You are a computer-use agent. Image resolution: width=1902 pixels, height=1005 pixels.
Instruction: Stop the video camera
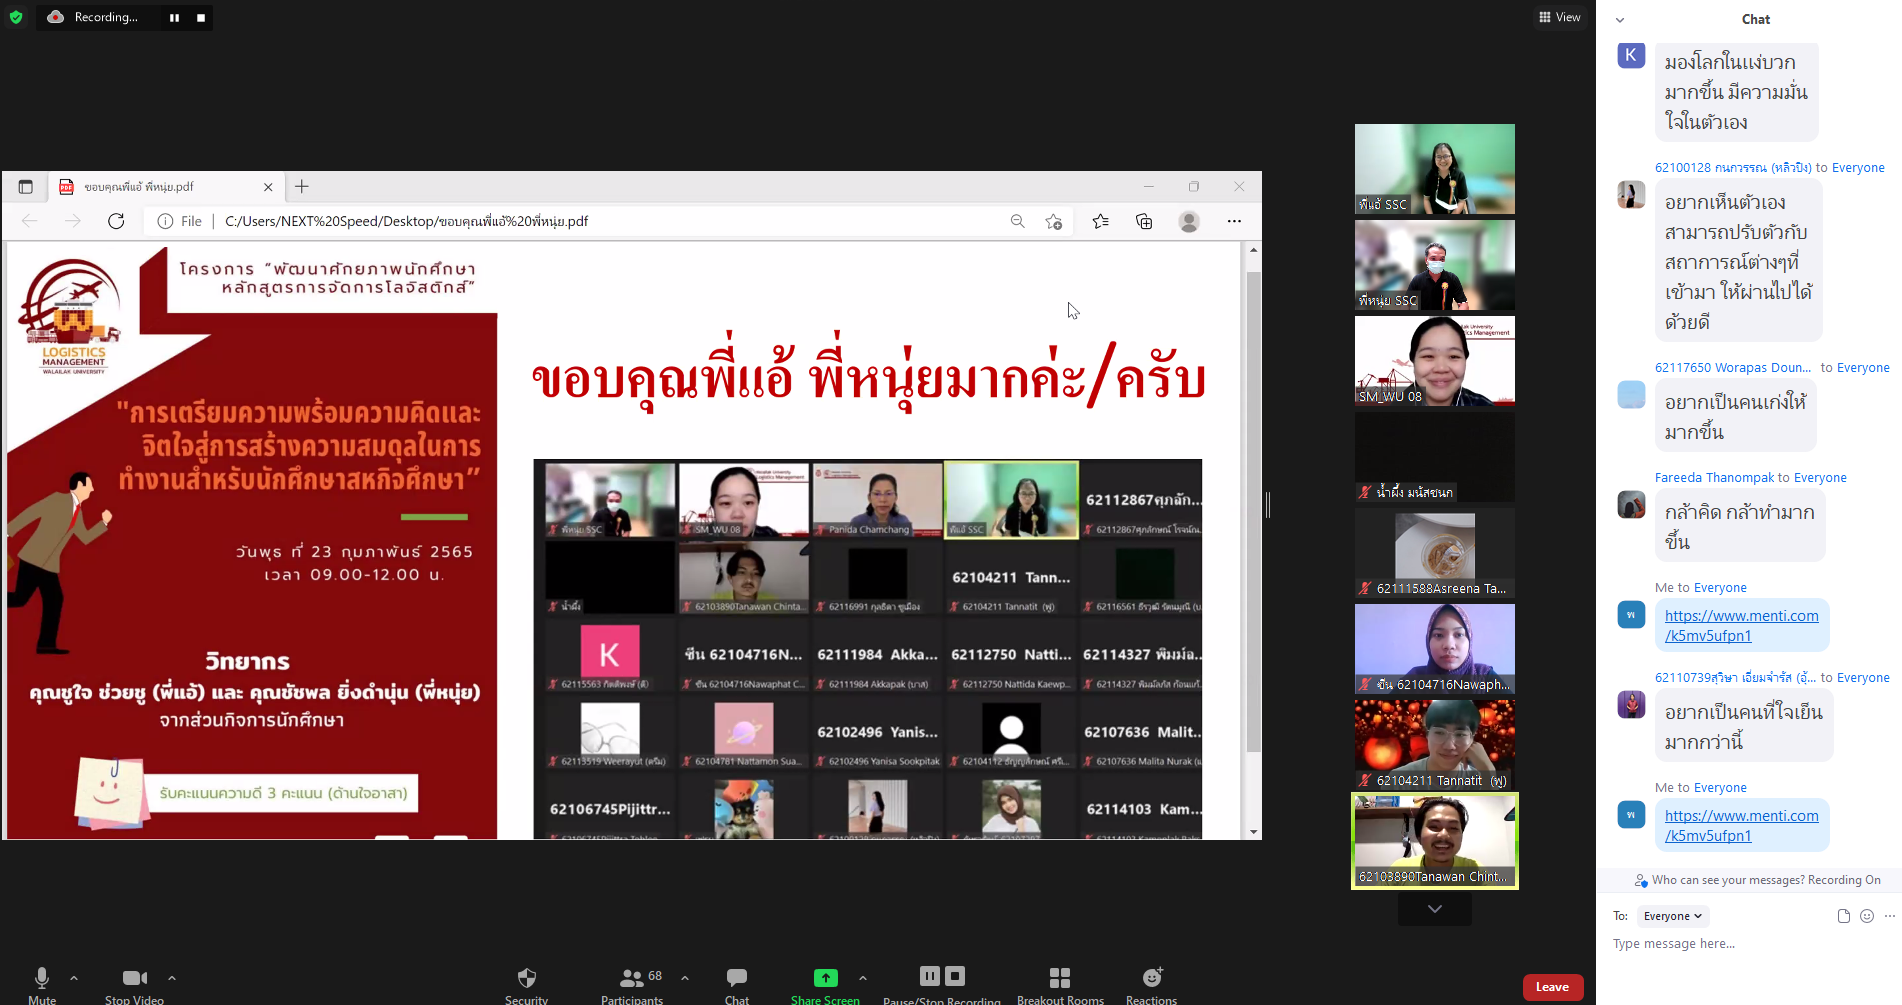point(134,978)
